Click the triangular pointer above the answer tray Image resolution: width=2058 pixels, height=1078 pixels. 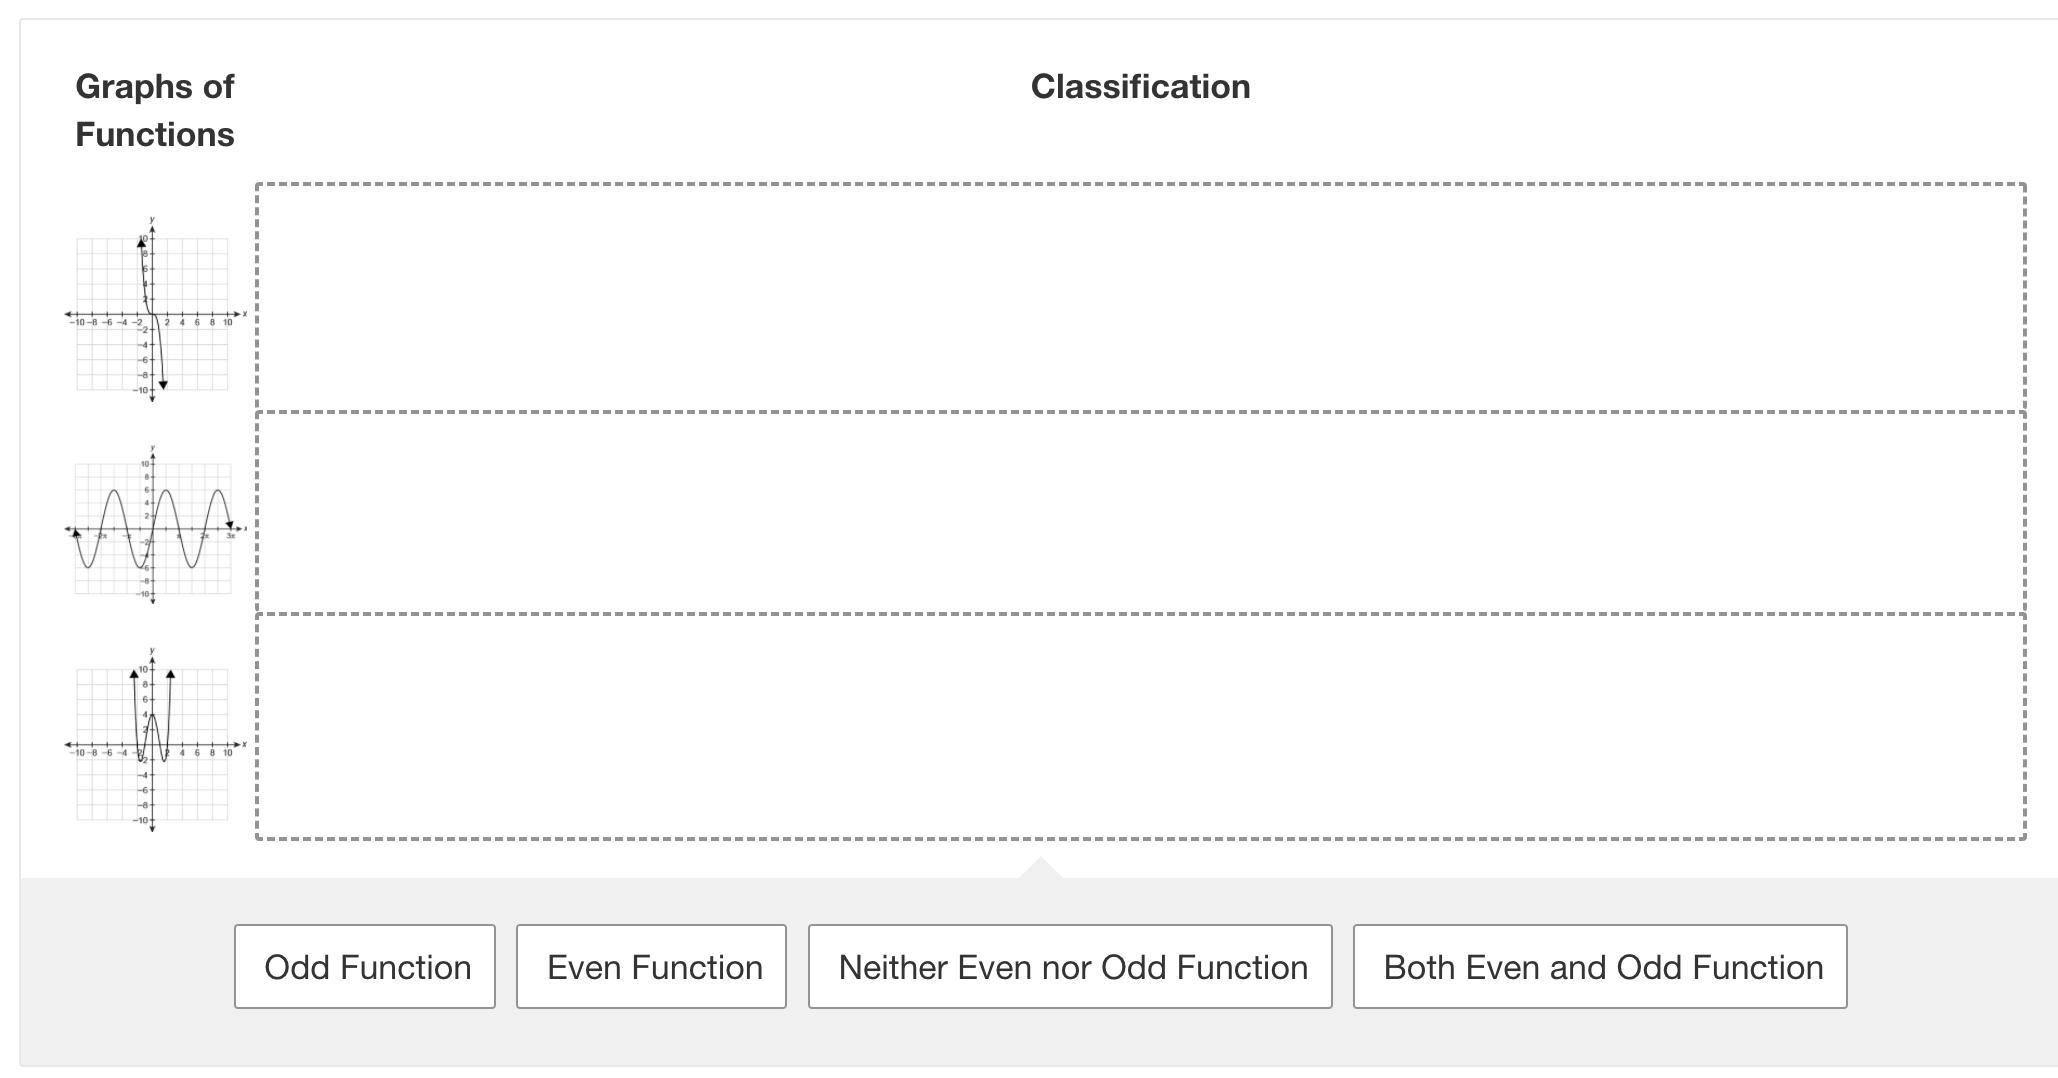(x=1040, y=868)
